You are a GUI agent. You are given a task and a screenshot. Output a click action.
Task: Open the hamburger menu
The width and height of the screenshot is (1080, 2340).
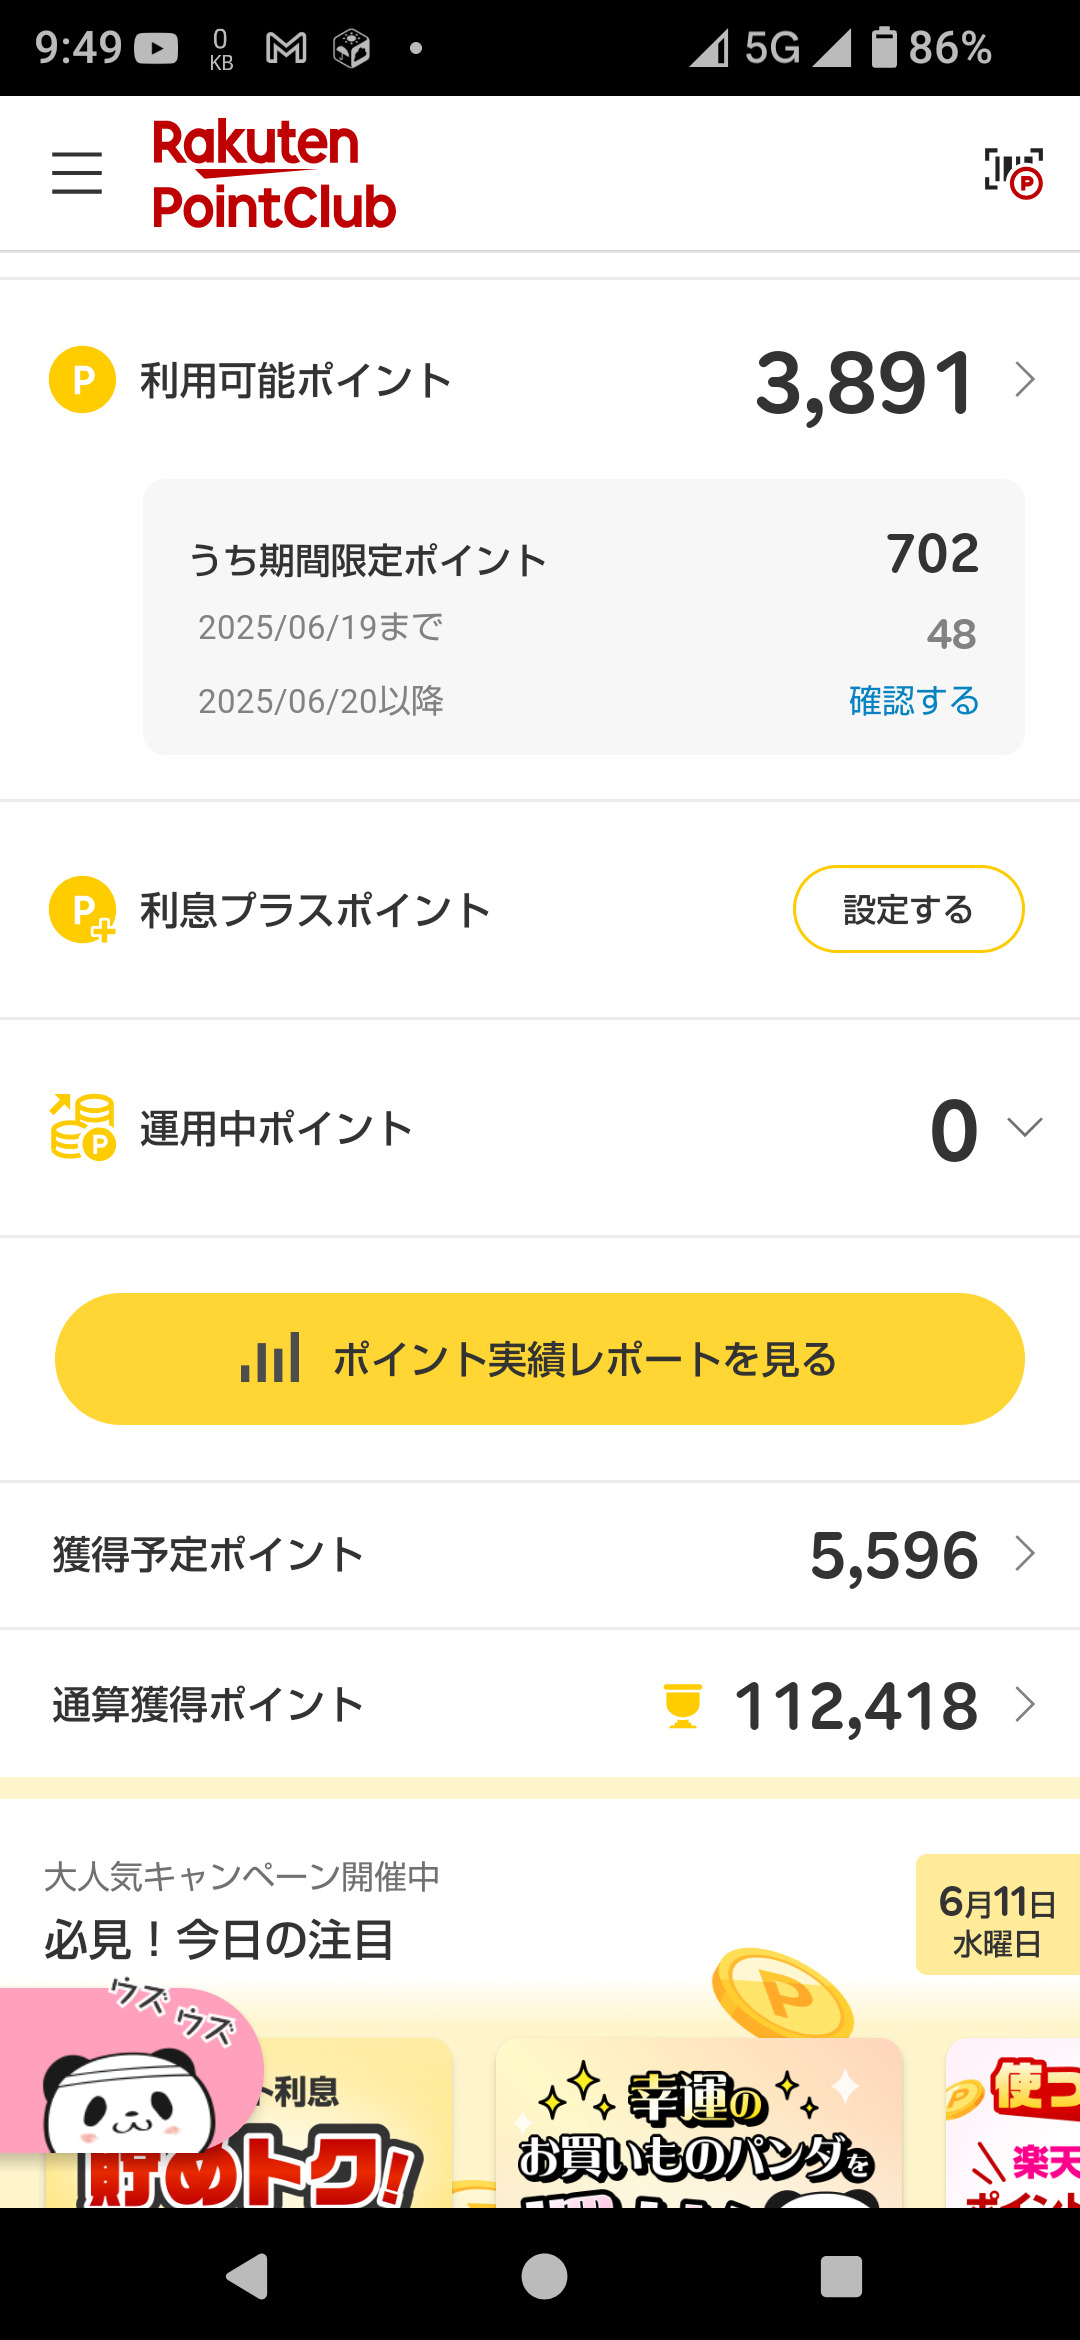coord(77,173)
